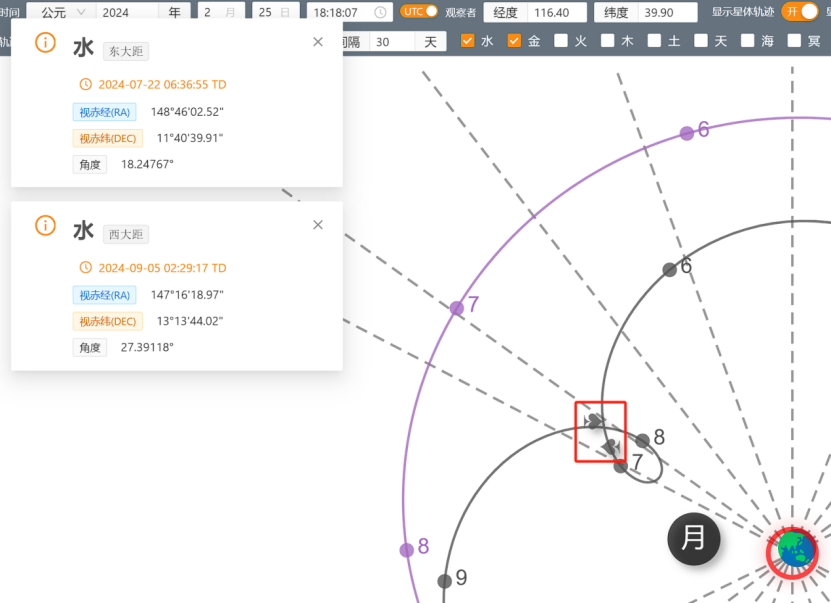The image size is (831, 603).
Task: Click the Moon (月) circular button
Action: [694, 538]
